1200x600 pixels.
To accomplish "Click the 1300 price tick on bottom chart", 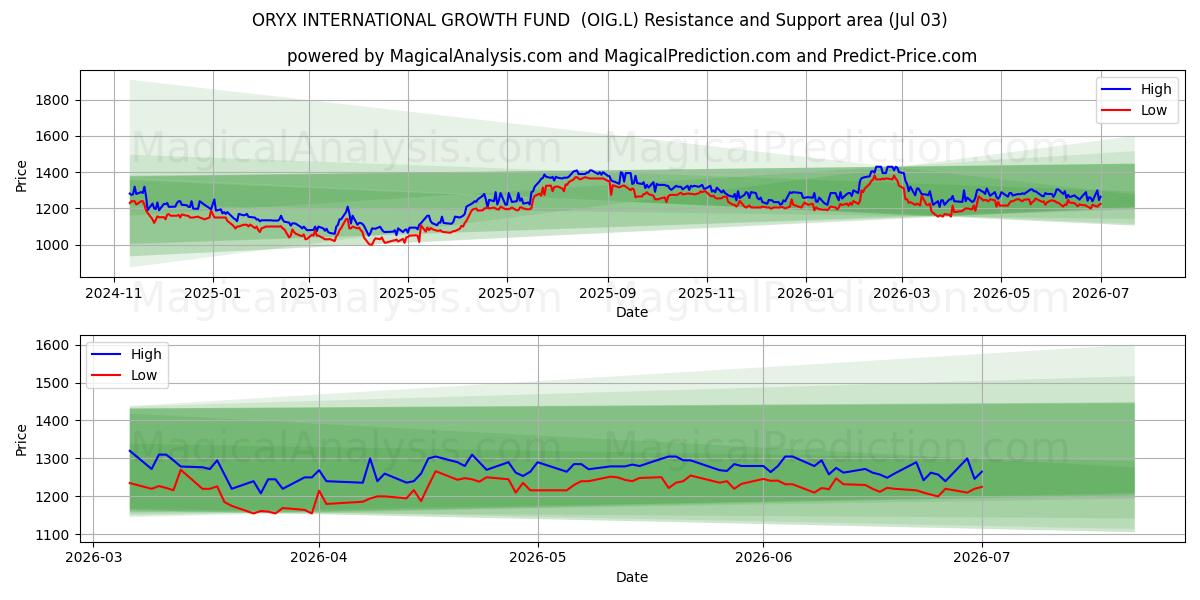I will point(51,459).
